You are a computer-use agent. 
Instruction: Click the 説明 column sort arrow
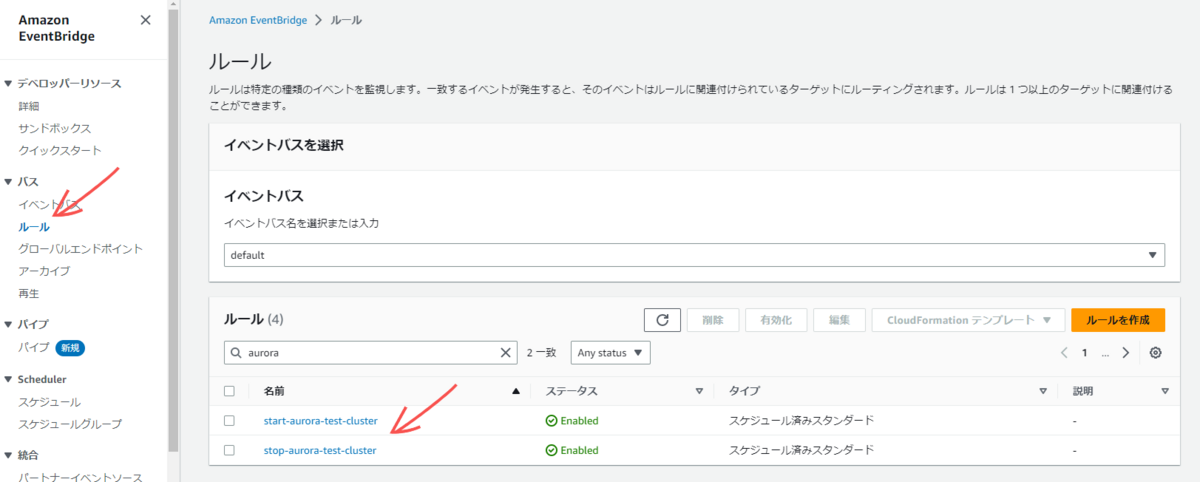tap(1165, 391)
